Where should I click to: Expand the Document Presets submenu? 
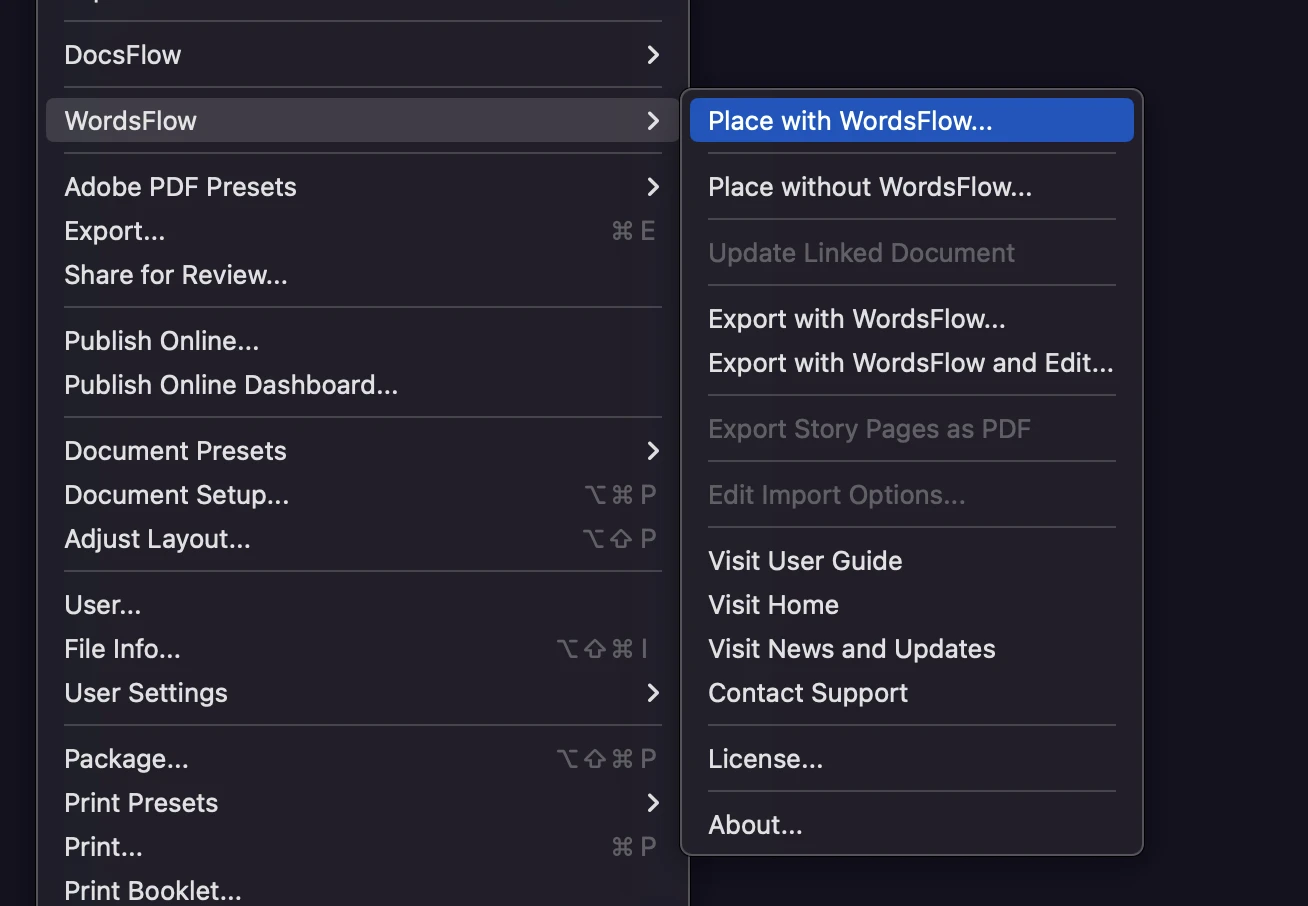pos(363,451)
